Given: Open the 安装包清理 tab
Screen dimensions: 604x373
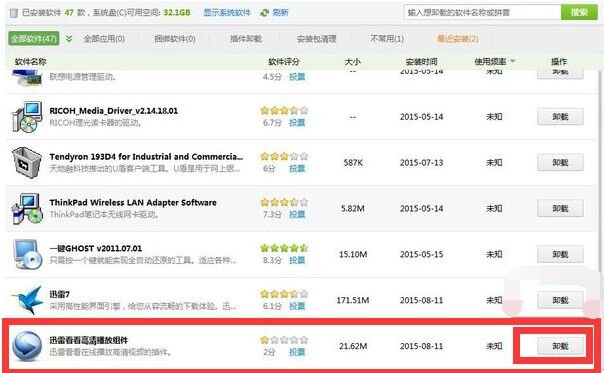Looking at the screenshot, I should click(316, 39).
